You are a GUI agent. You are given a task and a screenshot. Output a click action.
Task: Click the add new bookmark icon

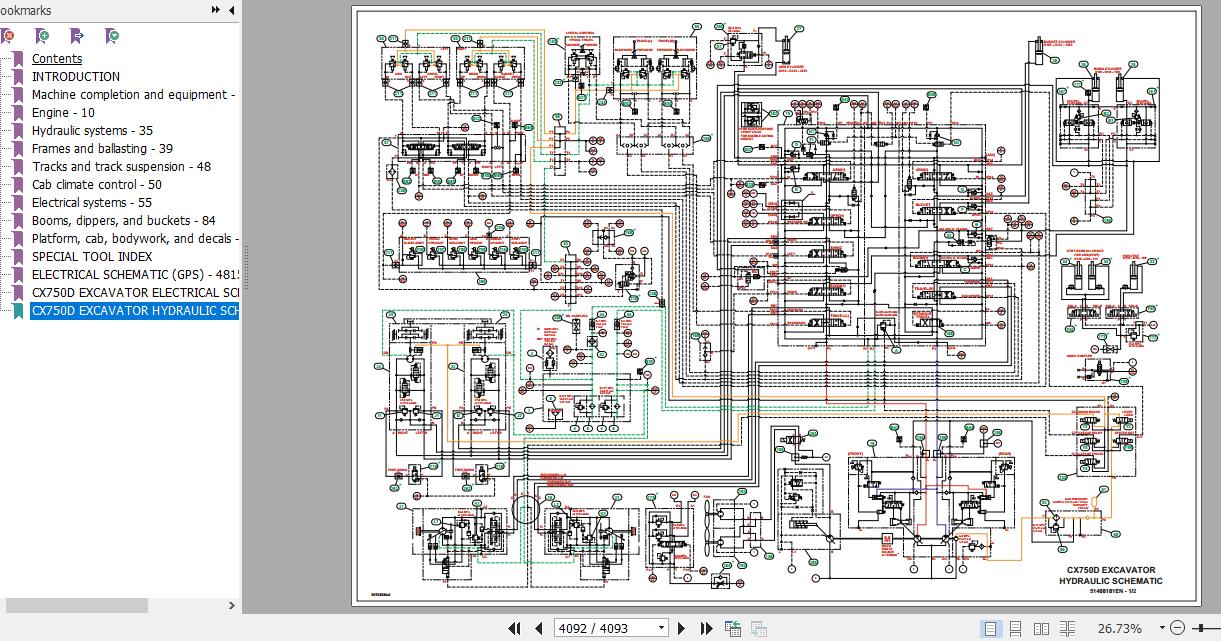tap(42, 36)
